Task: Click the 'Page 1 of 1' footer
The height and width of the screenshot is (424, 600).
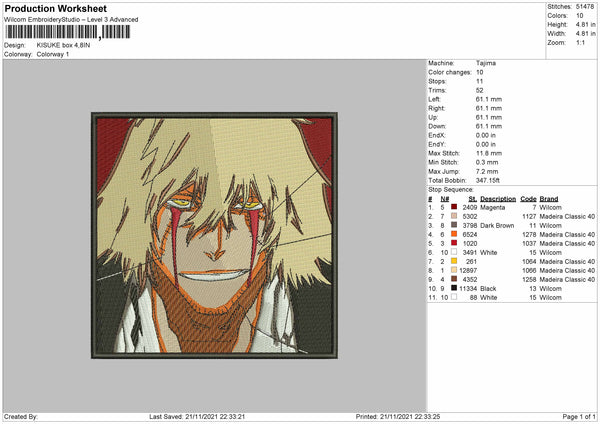Action: (x=579, y=416)
